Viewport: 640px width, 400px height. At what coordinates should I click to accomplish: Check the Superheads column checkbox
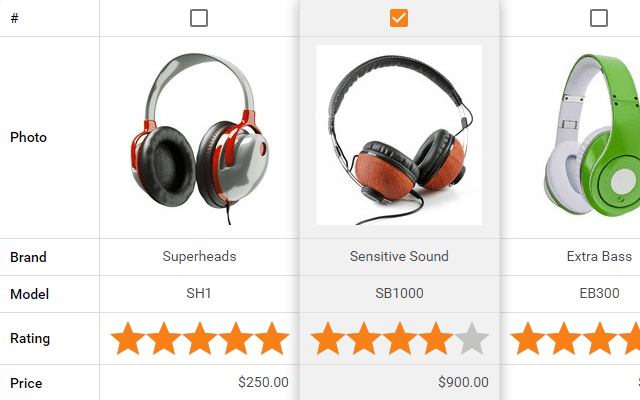(199, 18)
